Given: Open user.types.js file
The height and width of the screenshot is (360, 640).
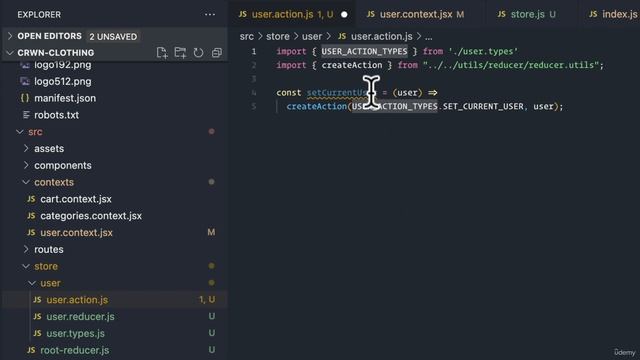Looking at the screenshot, I should [x=76, y=333].
